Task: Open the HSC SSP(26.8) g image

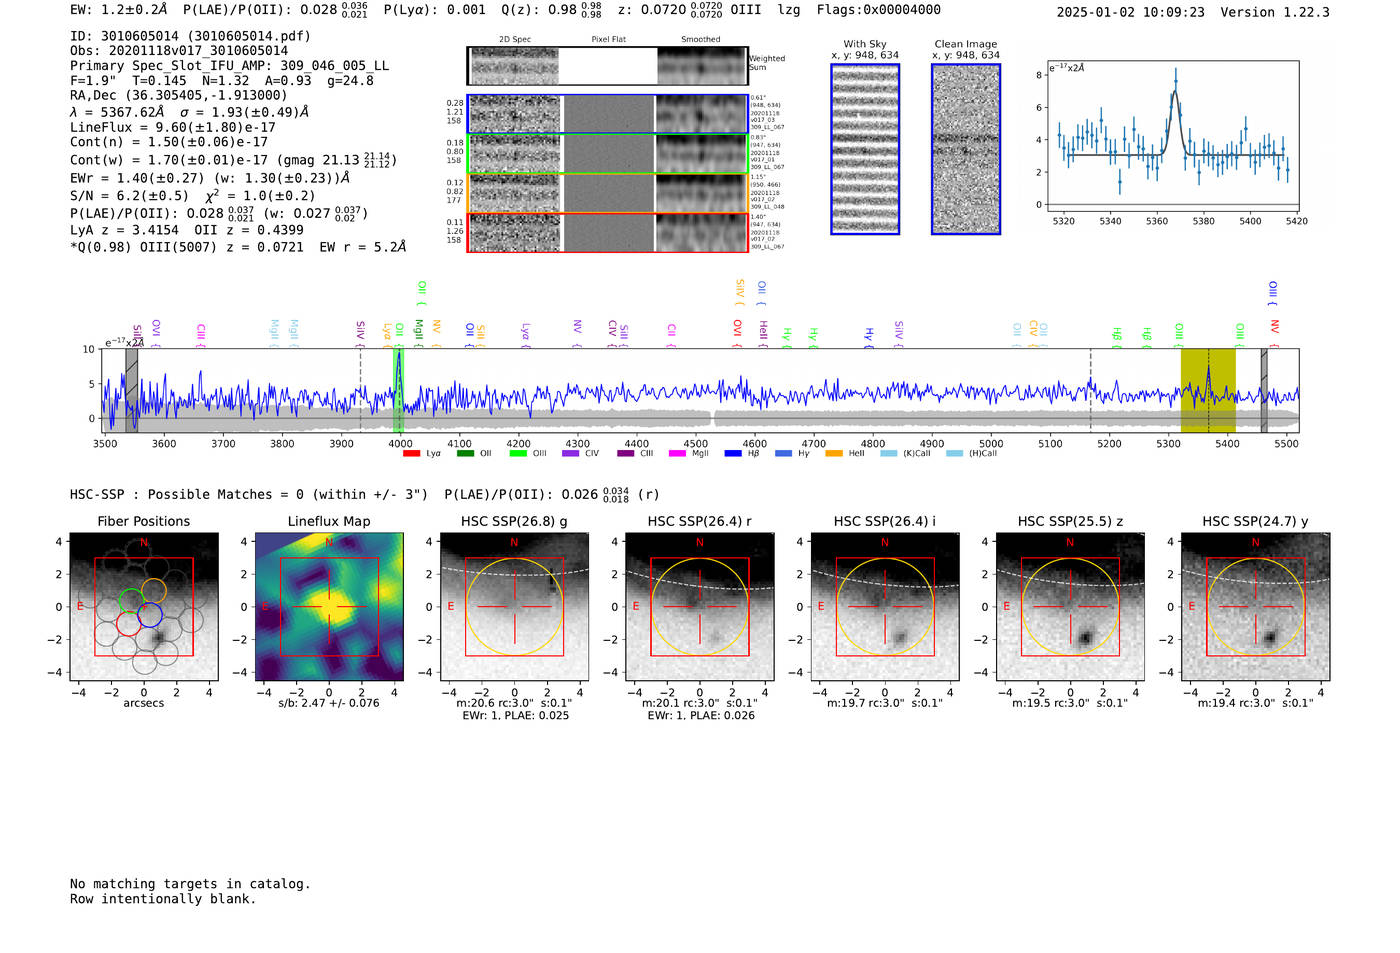Action: click(514, 607)
